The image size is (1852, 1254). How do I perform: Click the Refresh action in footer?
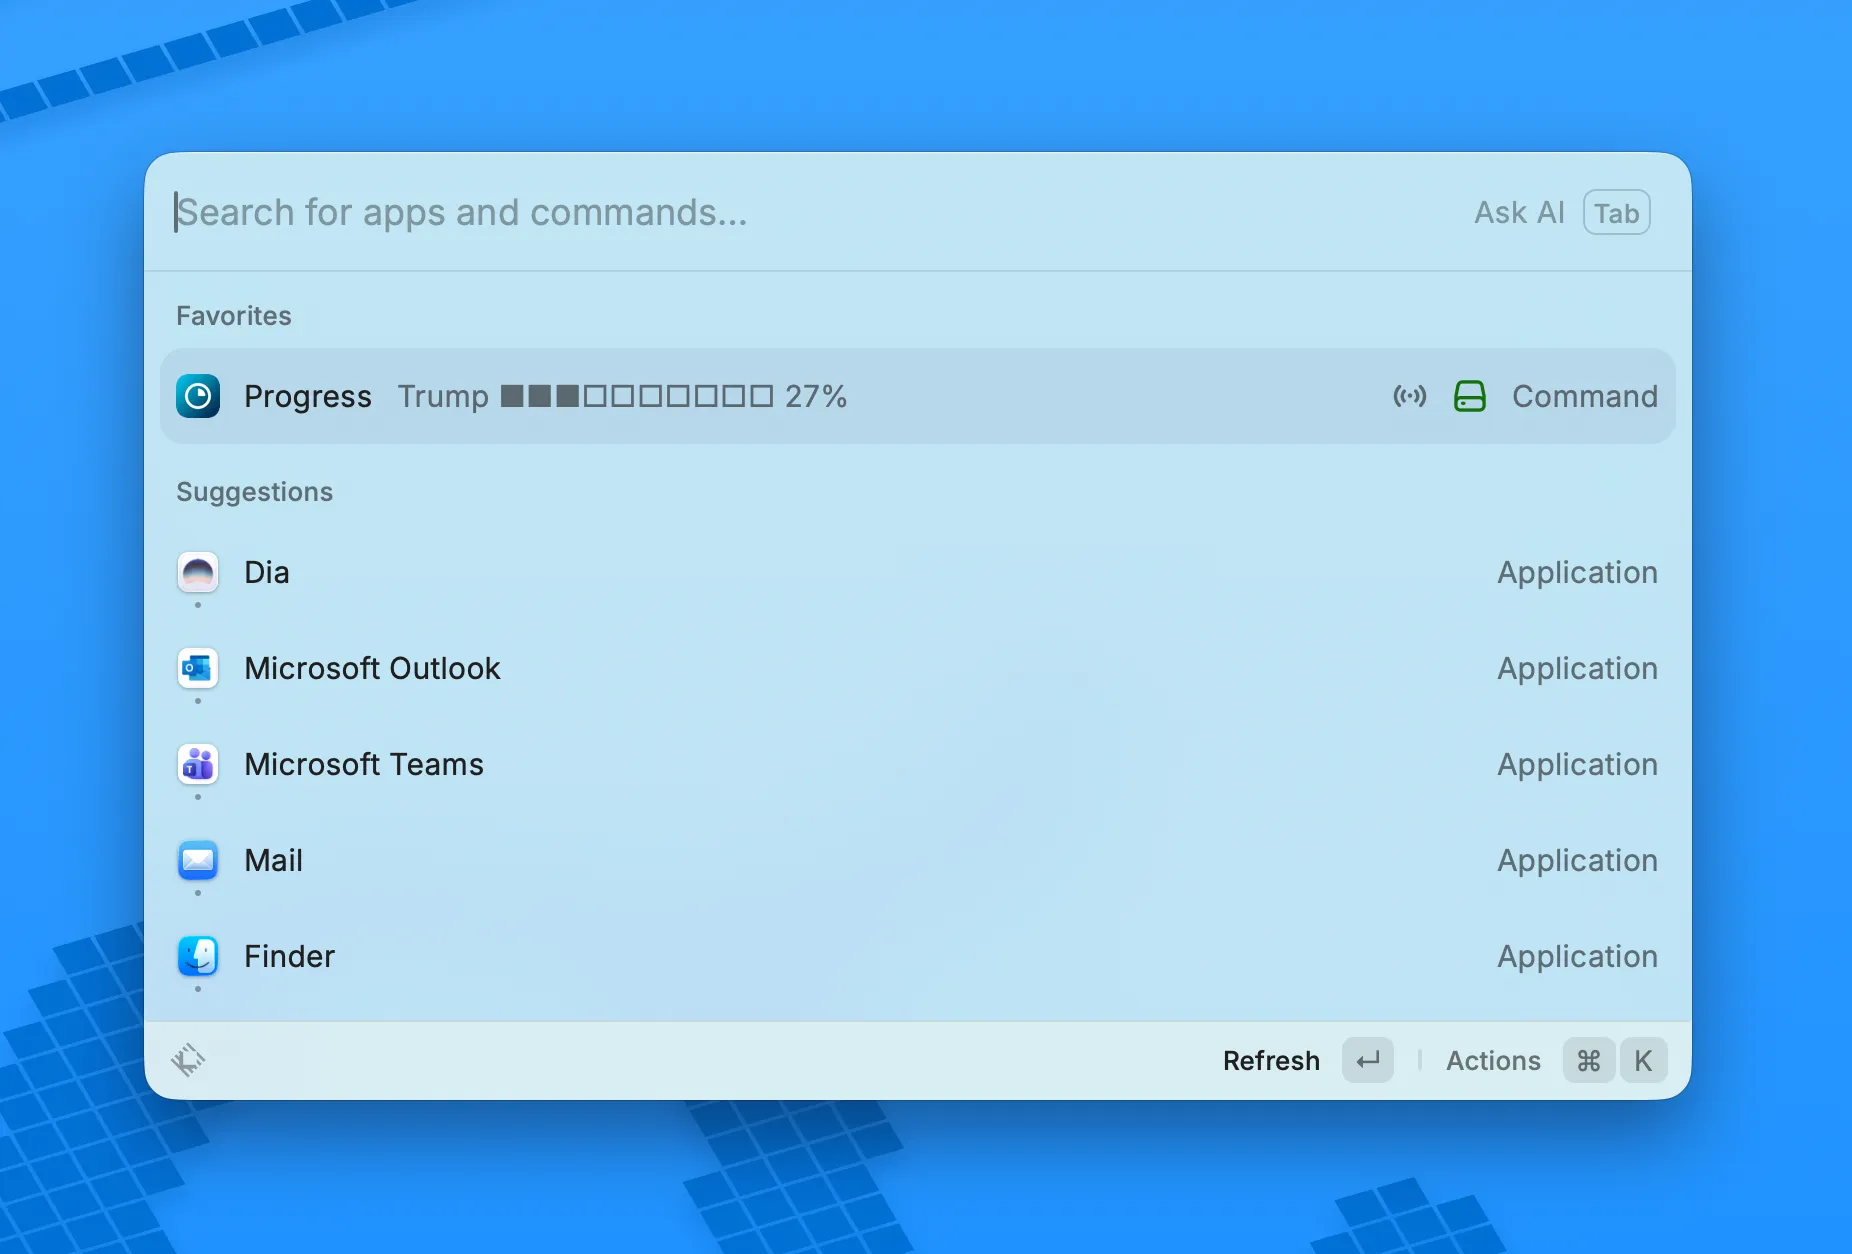1271,1060
